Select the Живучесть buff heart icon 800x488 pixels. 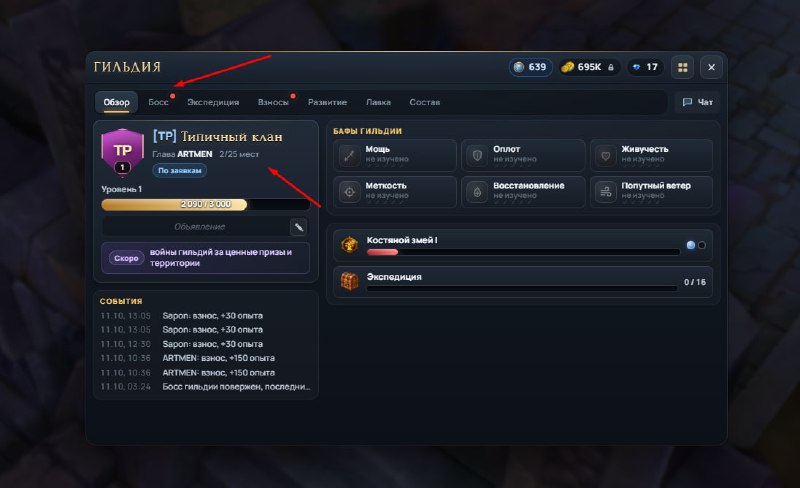[606, 155]
